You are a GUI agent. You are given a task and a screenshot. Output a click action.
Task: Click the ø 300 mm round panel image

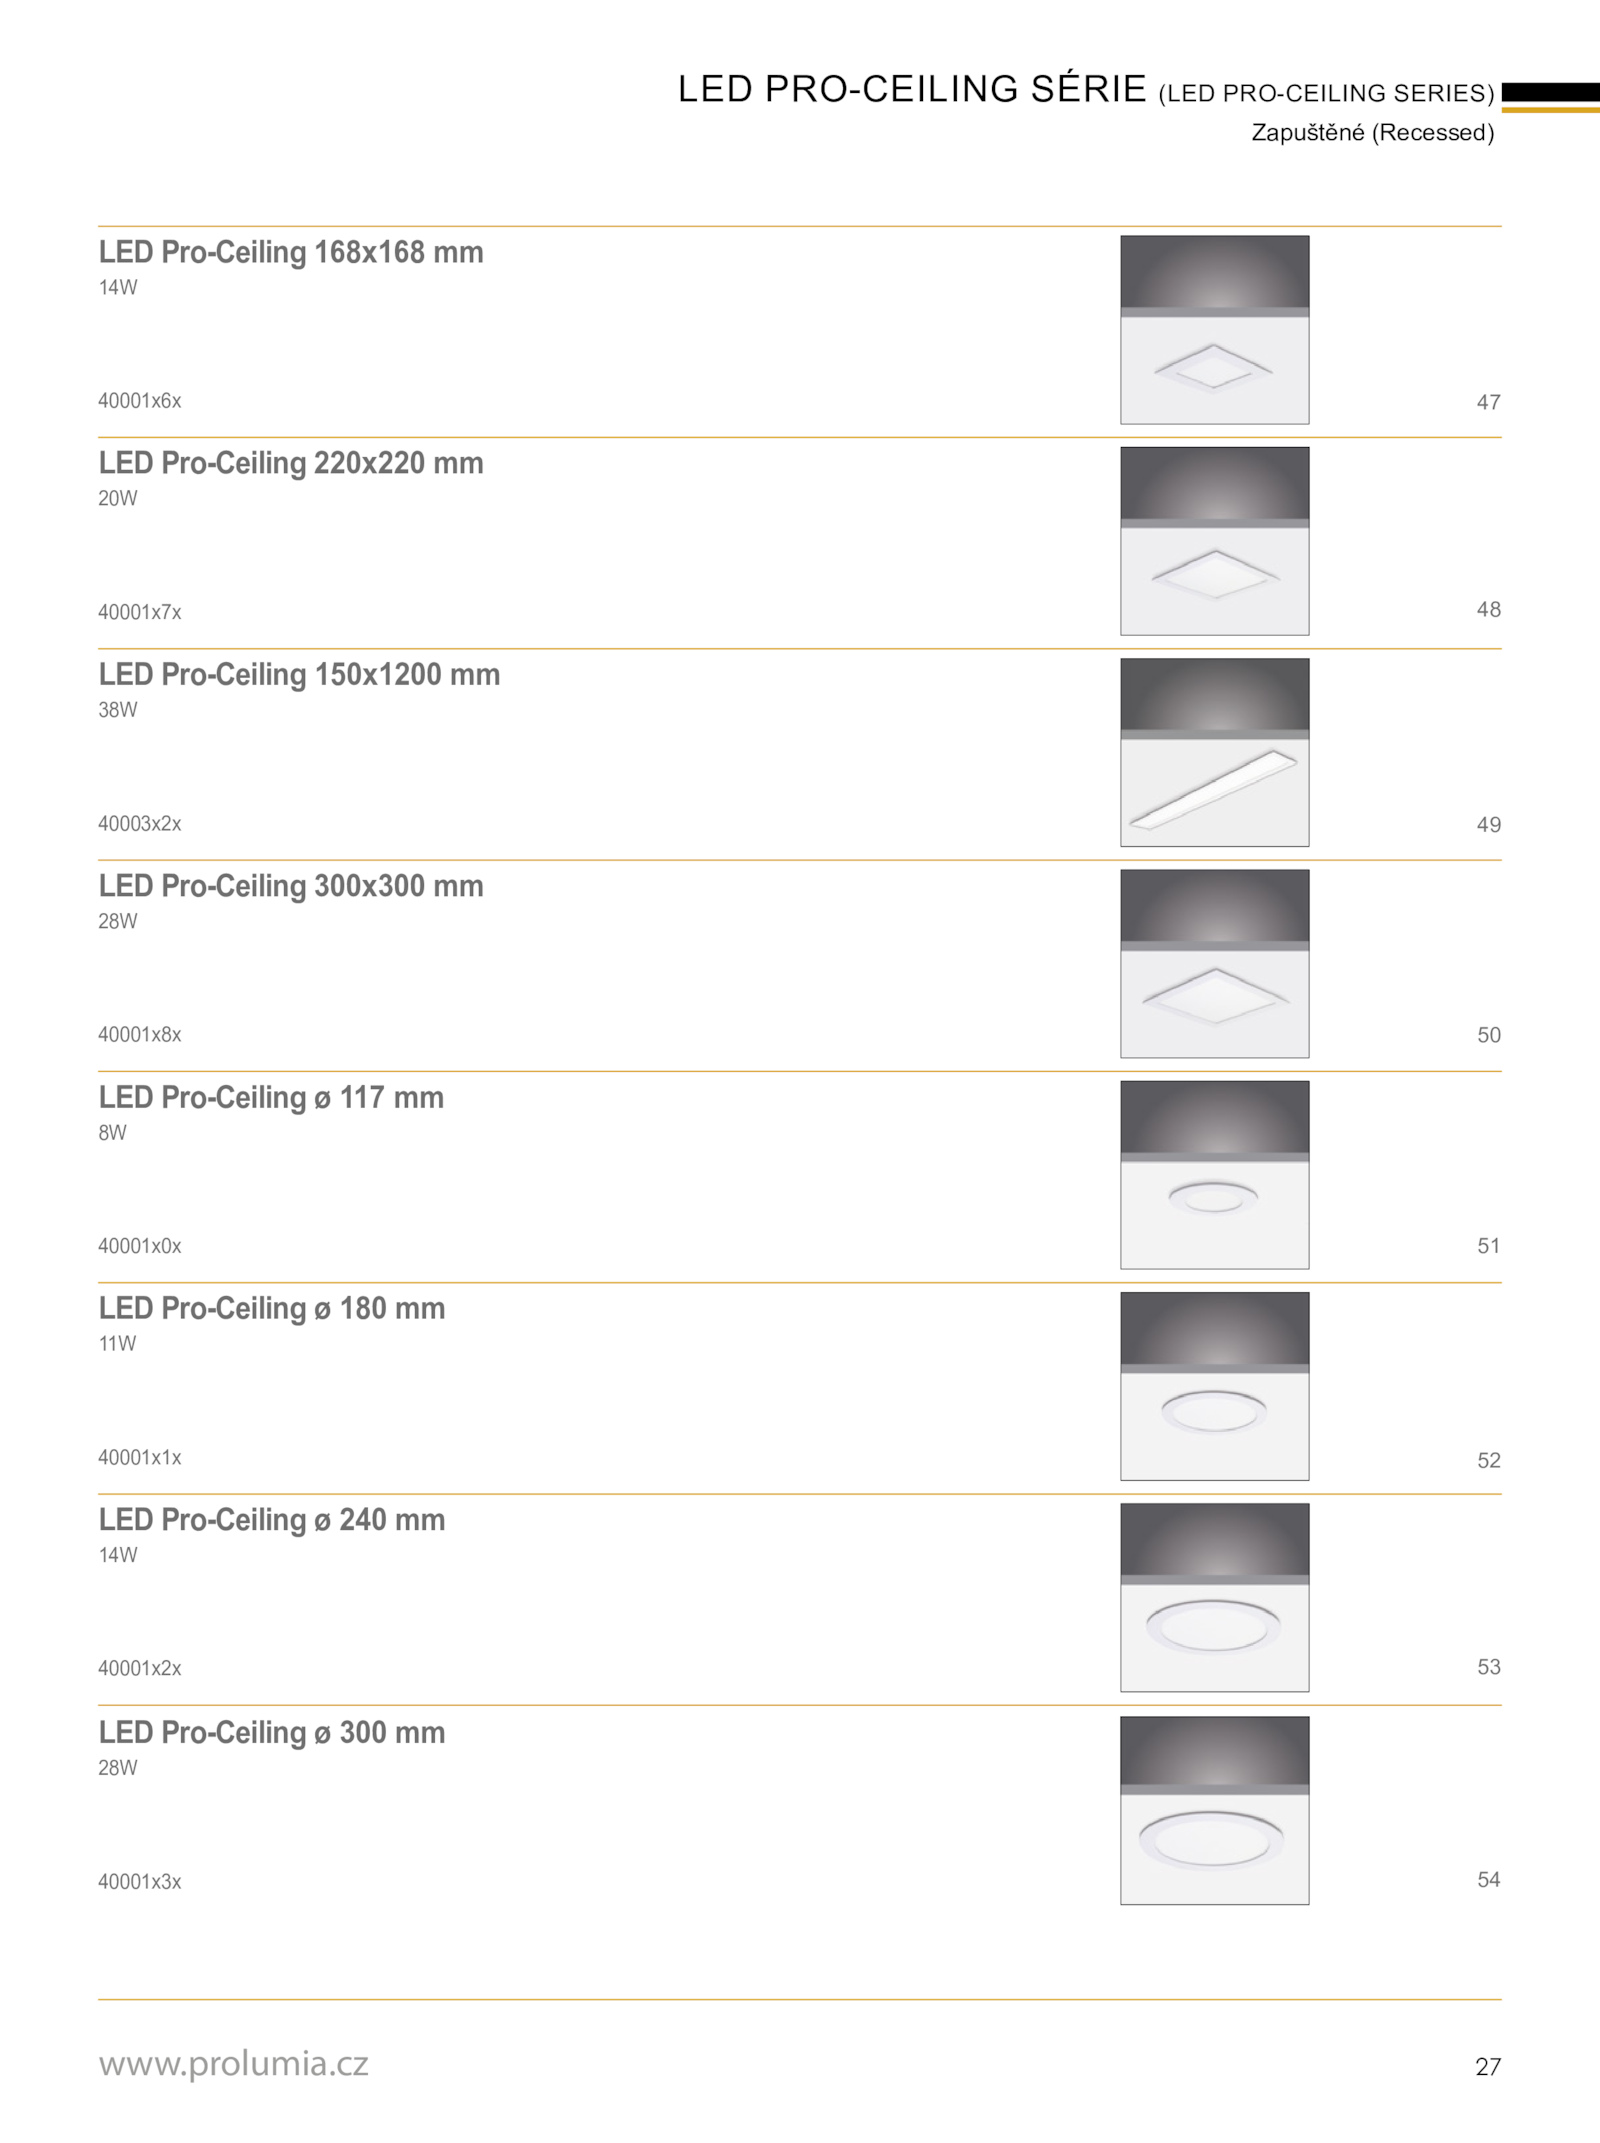click(1214, 1810)
